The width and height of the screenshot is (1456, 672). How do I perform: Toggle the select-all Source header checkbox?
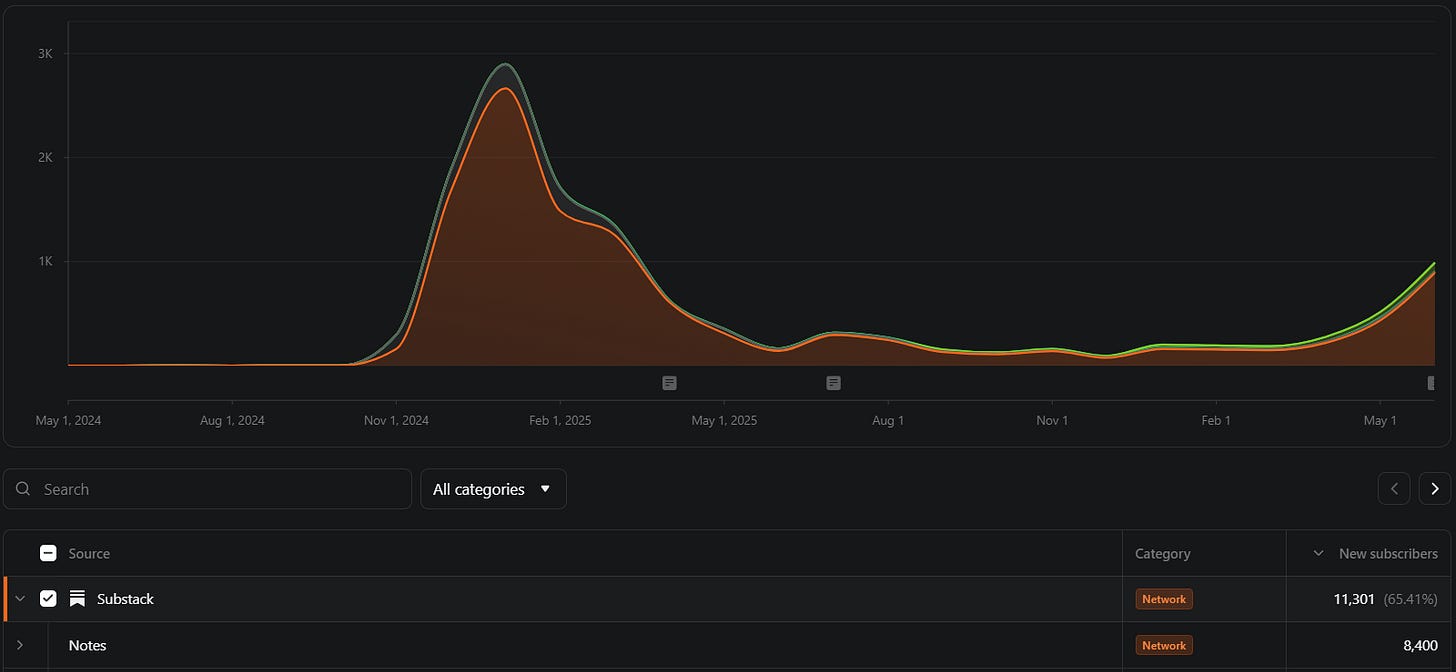(x=48, y=553)
